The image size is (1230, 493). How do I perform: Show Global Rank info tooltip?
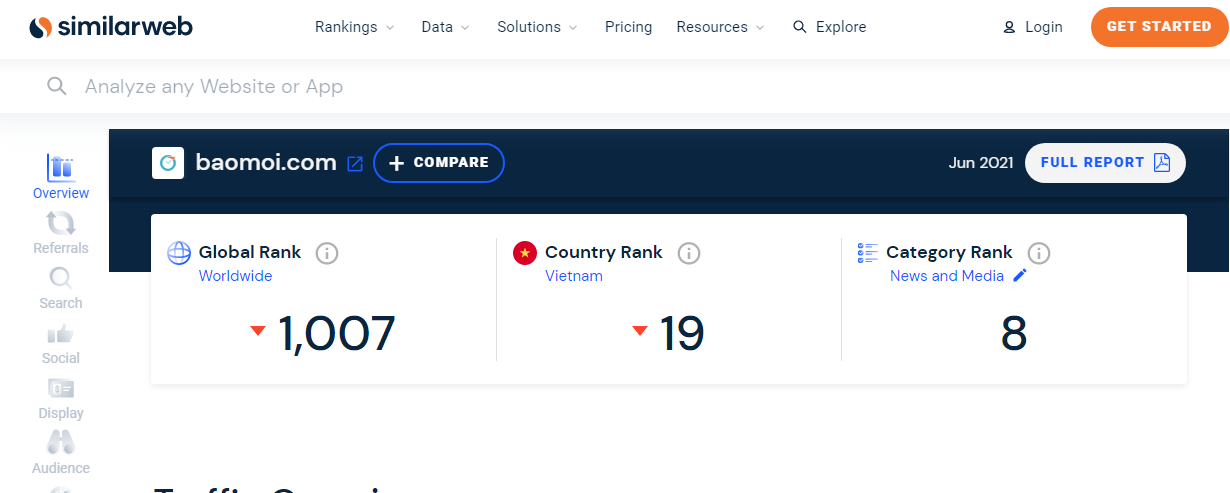tap(327, 253)
